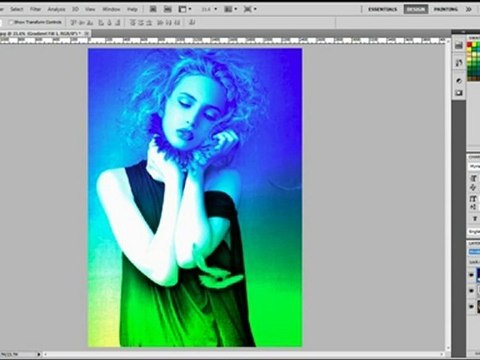Click the horizontal scrollbar's right arrow
Image resolution: width=480 pixels, height=360 pixels.
click(x=442, y=354)
